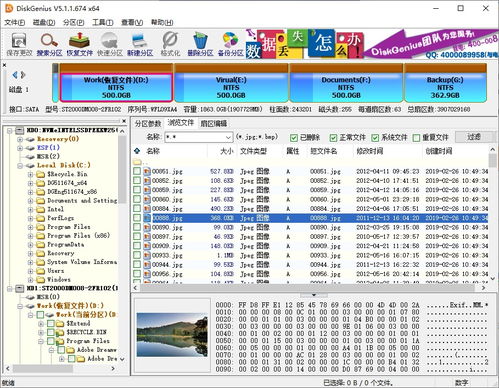Select file row 00944.jpg

(310, 265)
